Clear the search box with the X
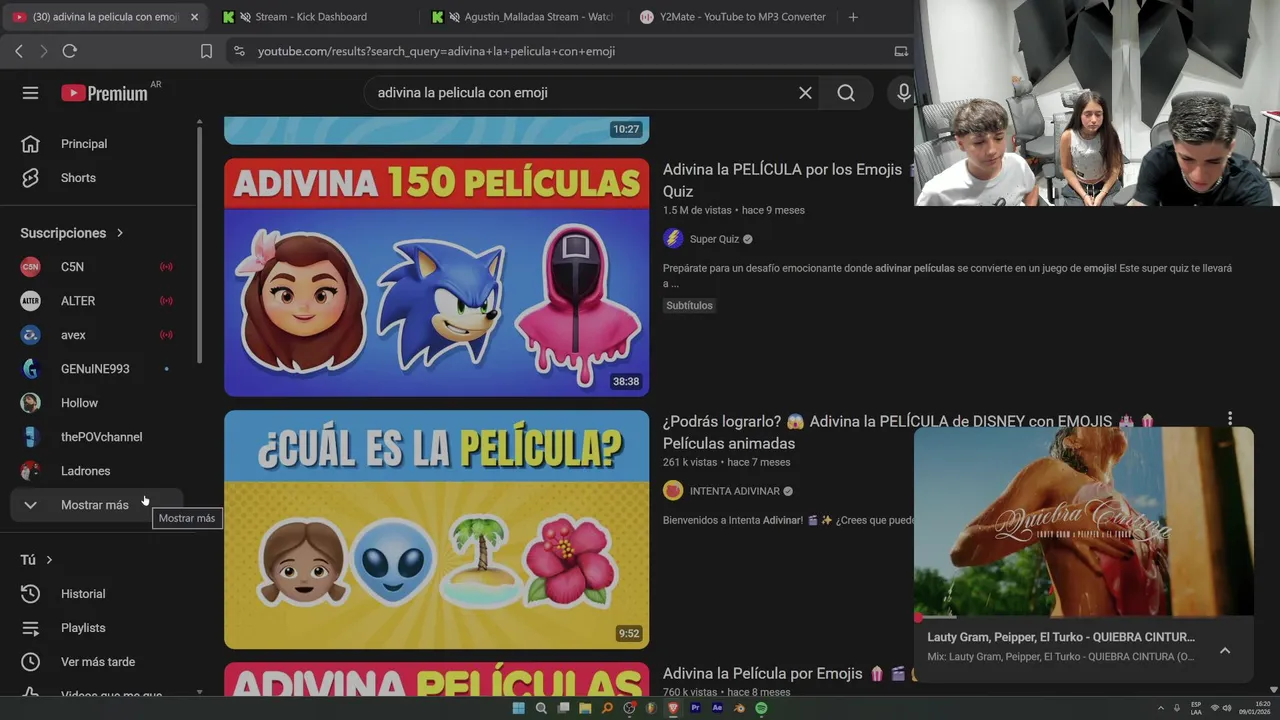 pos(805,93)
